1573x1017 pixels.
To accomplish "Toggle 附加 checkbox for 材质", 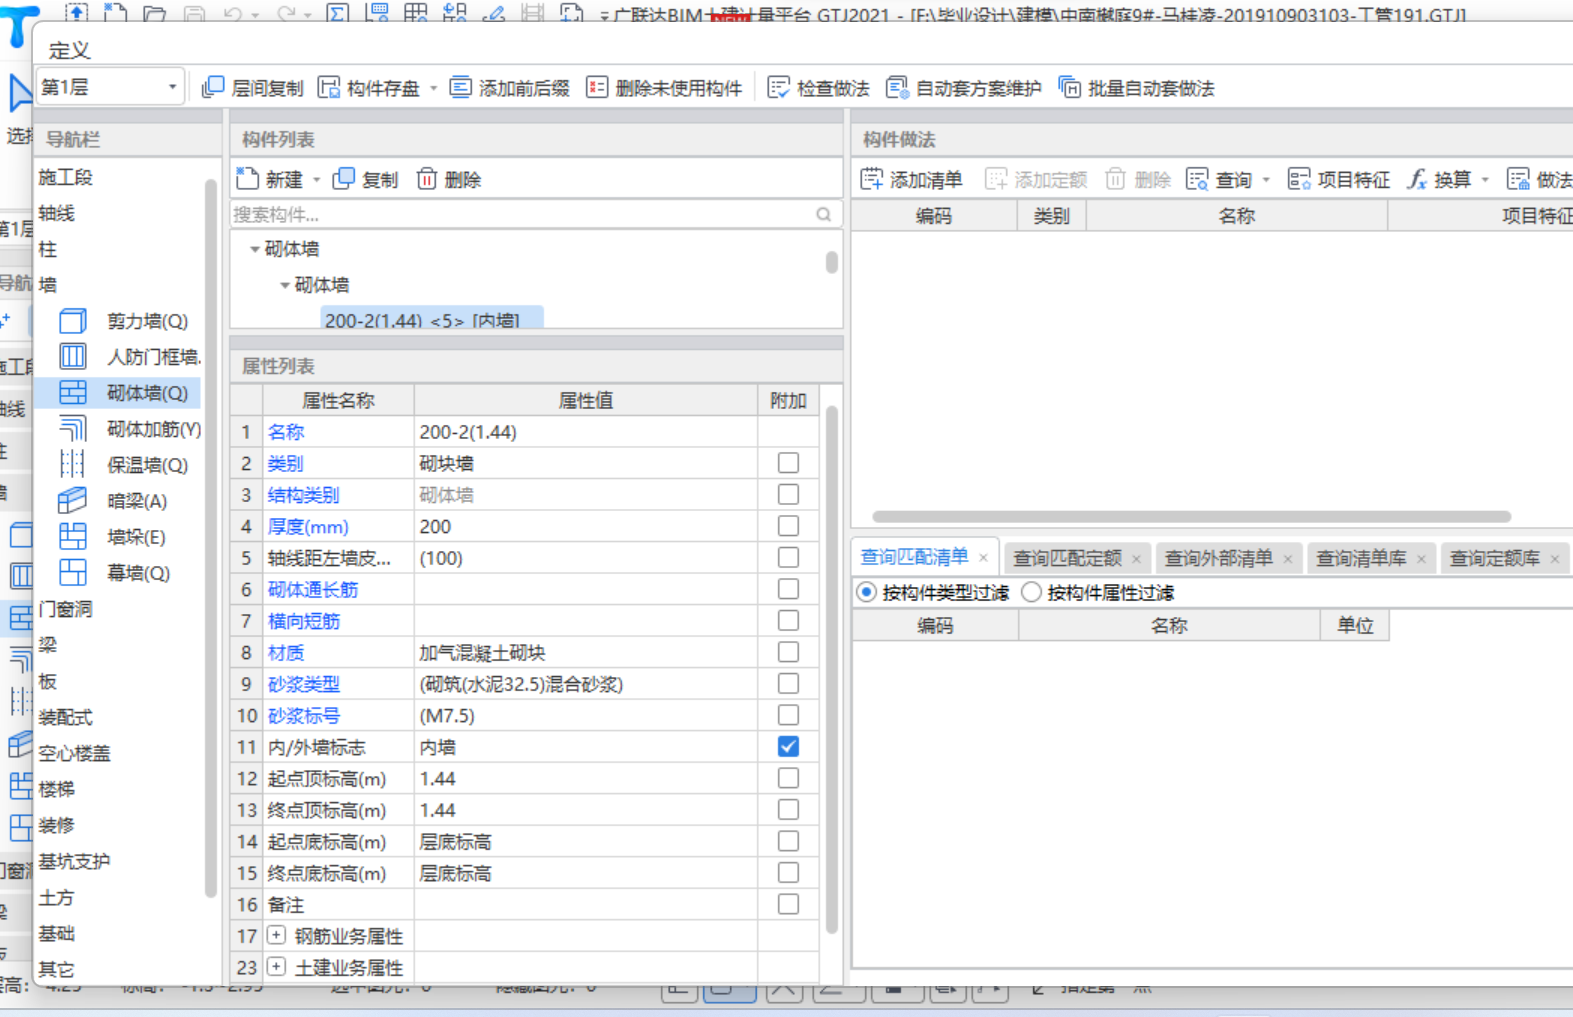I will (x=788, y=652).
